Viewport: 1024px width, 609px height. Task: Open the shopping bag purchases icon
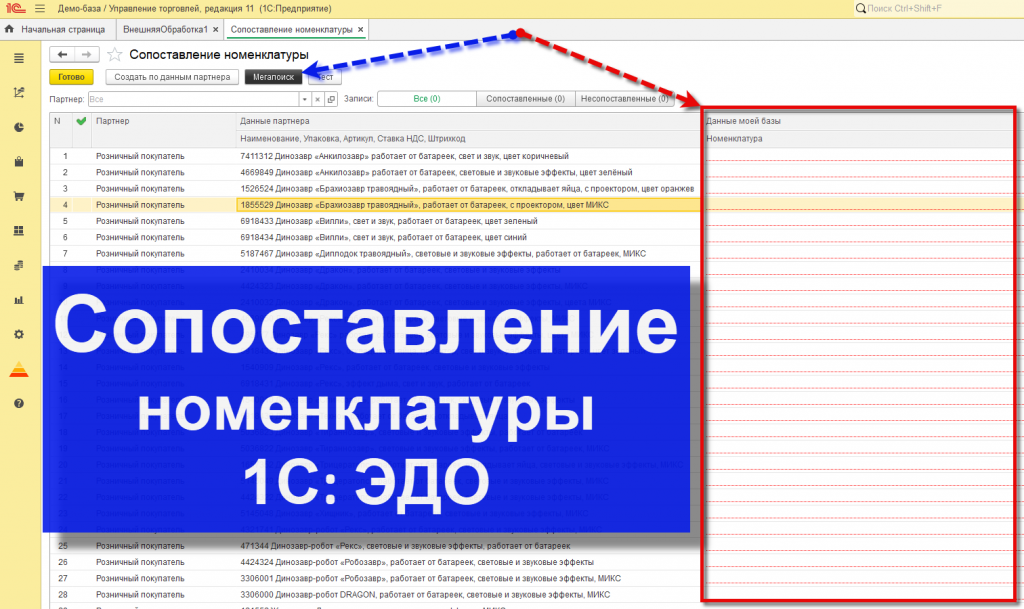(x=19, y=161)
